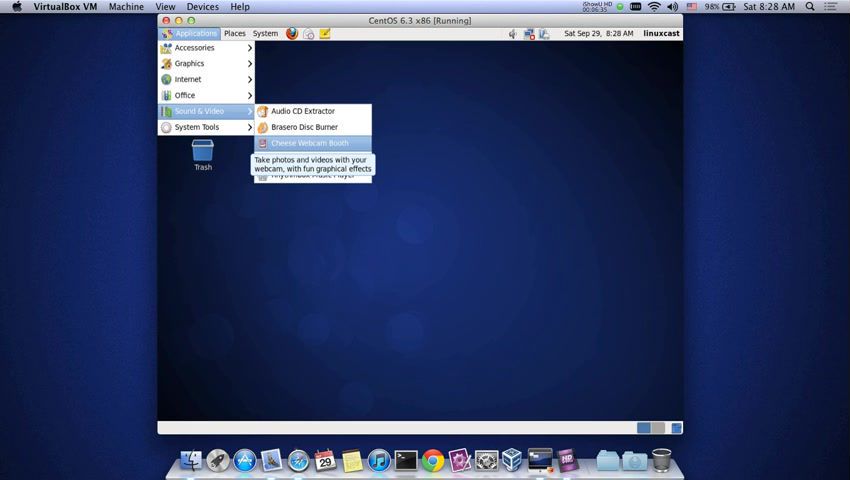Select the Sound & Video category
850x480 pixels.
pyautogui.click(x=206, y=111)
